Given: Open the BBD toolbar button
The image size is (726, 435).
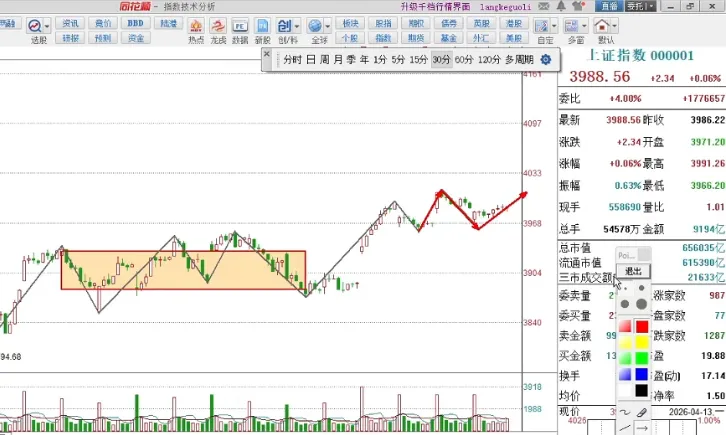Looking at the screenshot, I should click(136, 23).
